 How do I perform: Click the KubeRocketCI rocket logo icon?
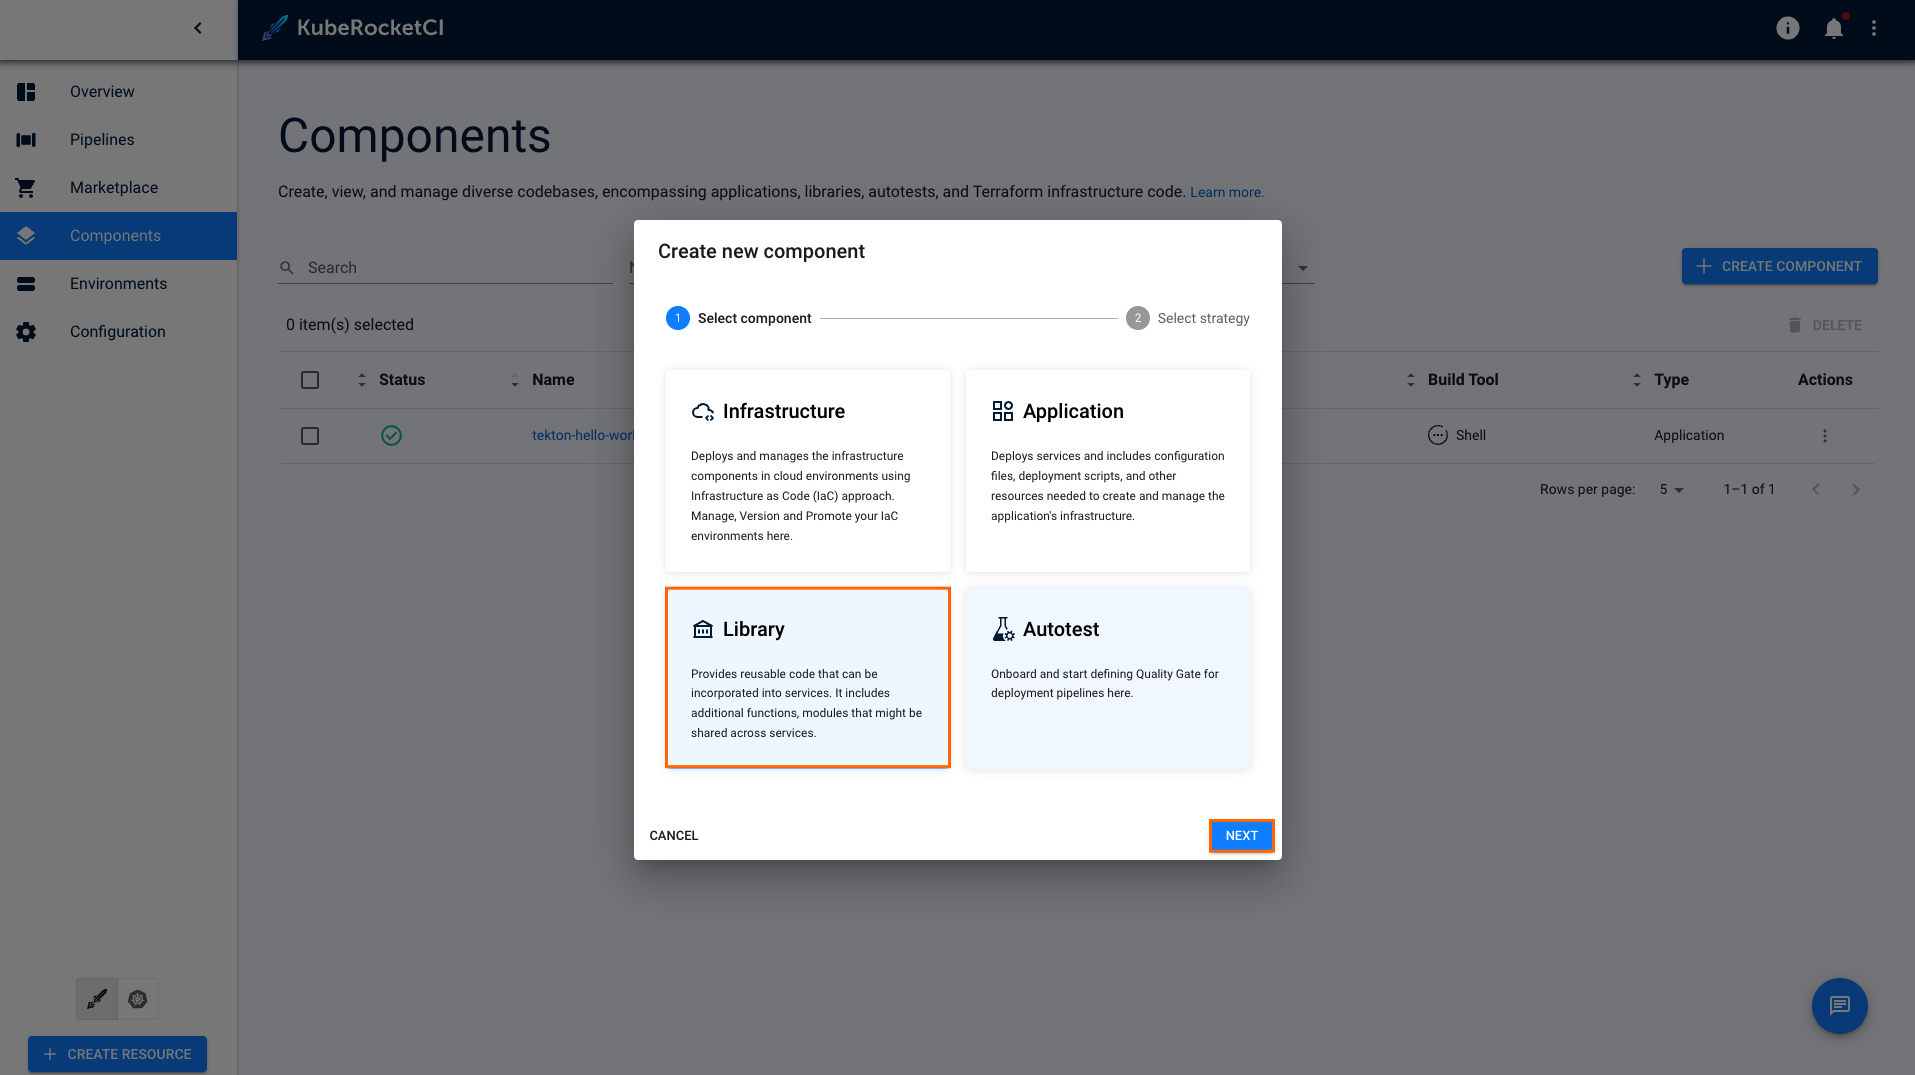pos(275,28)
